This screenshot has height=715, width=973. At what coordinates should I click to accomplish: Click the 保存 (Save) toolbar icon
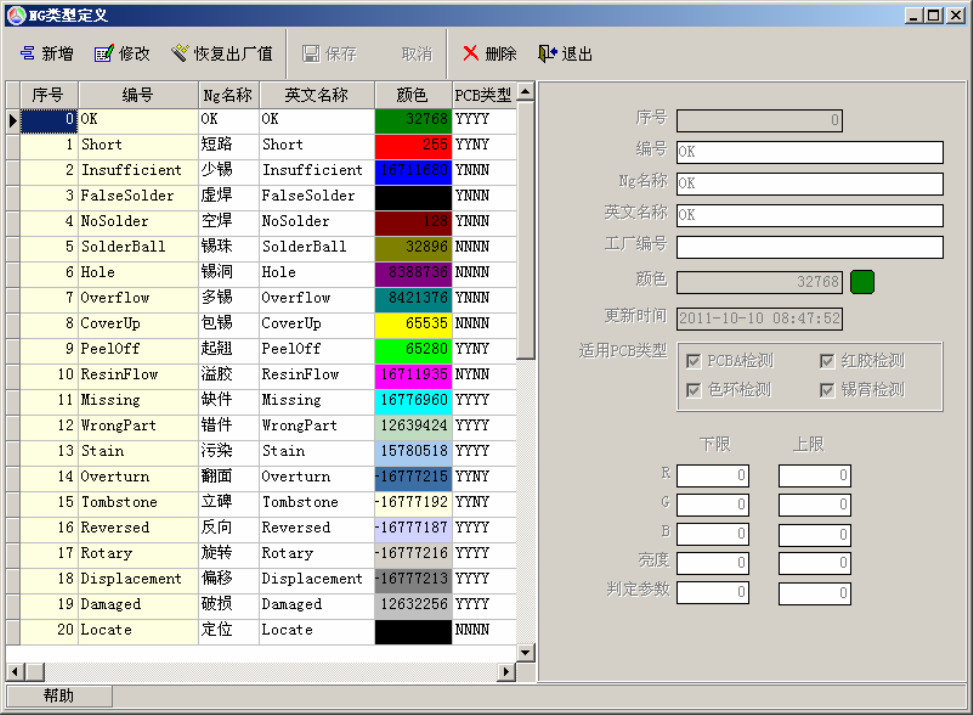pyautogui.click(x=311, y=54)
